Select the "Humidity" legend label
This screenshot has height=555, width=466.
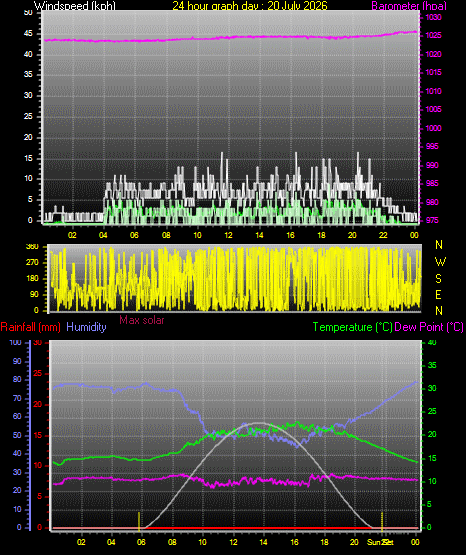[86, 327]
